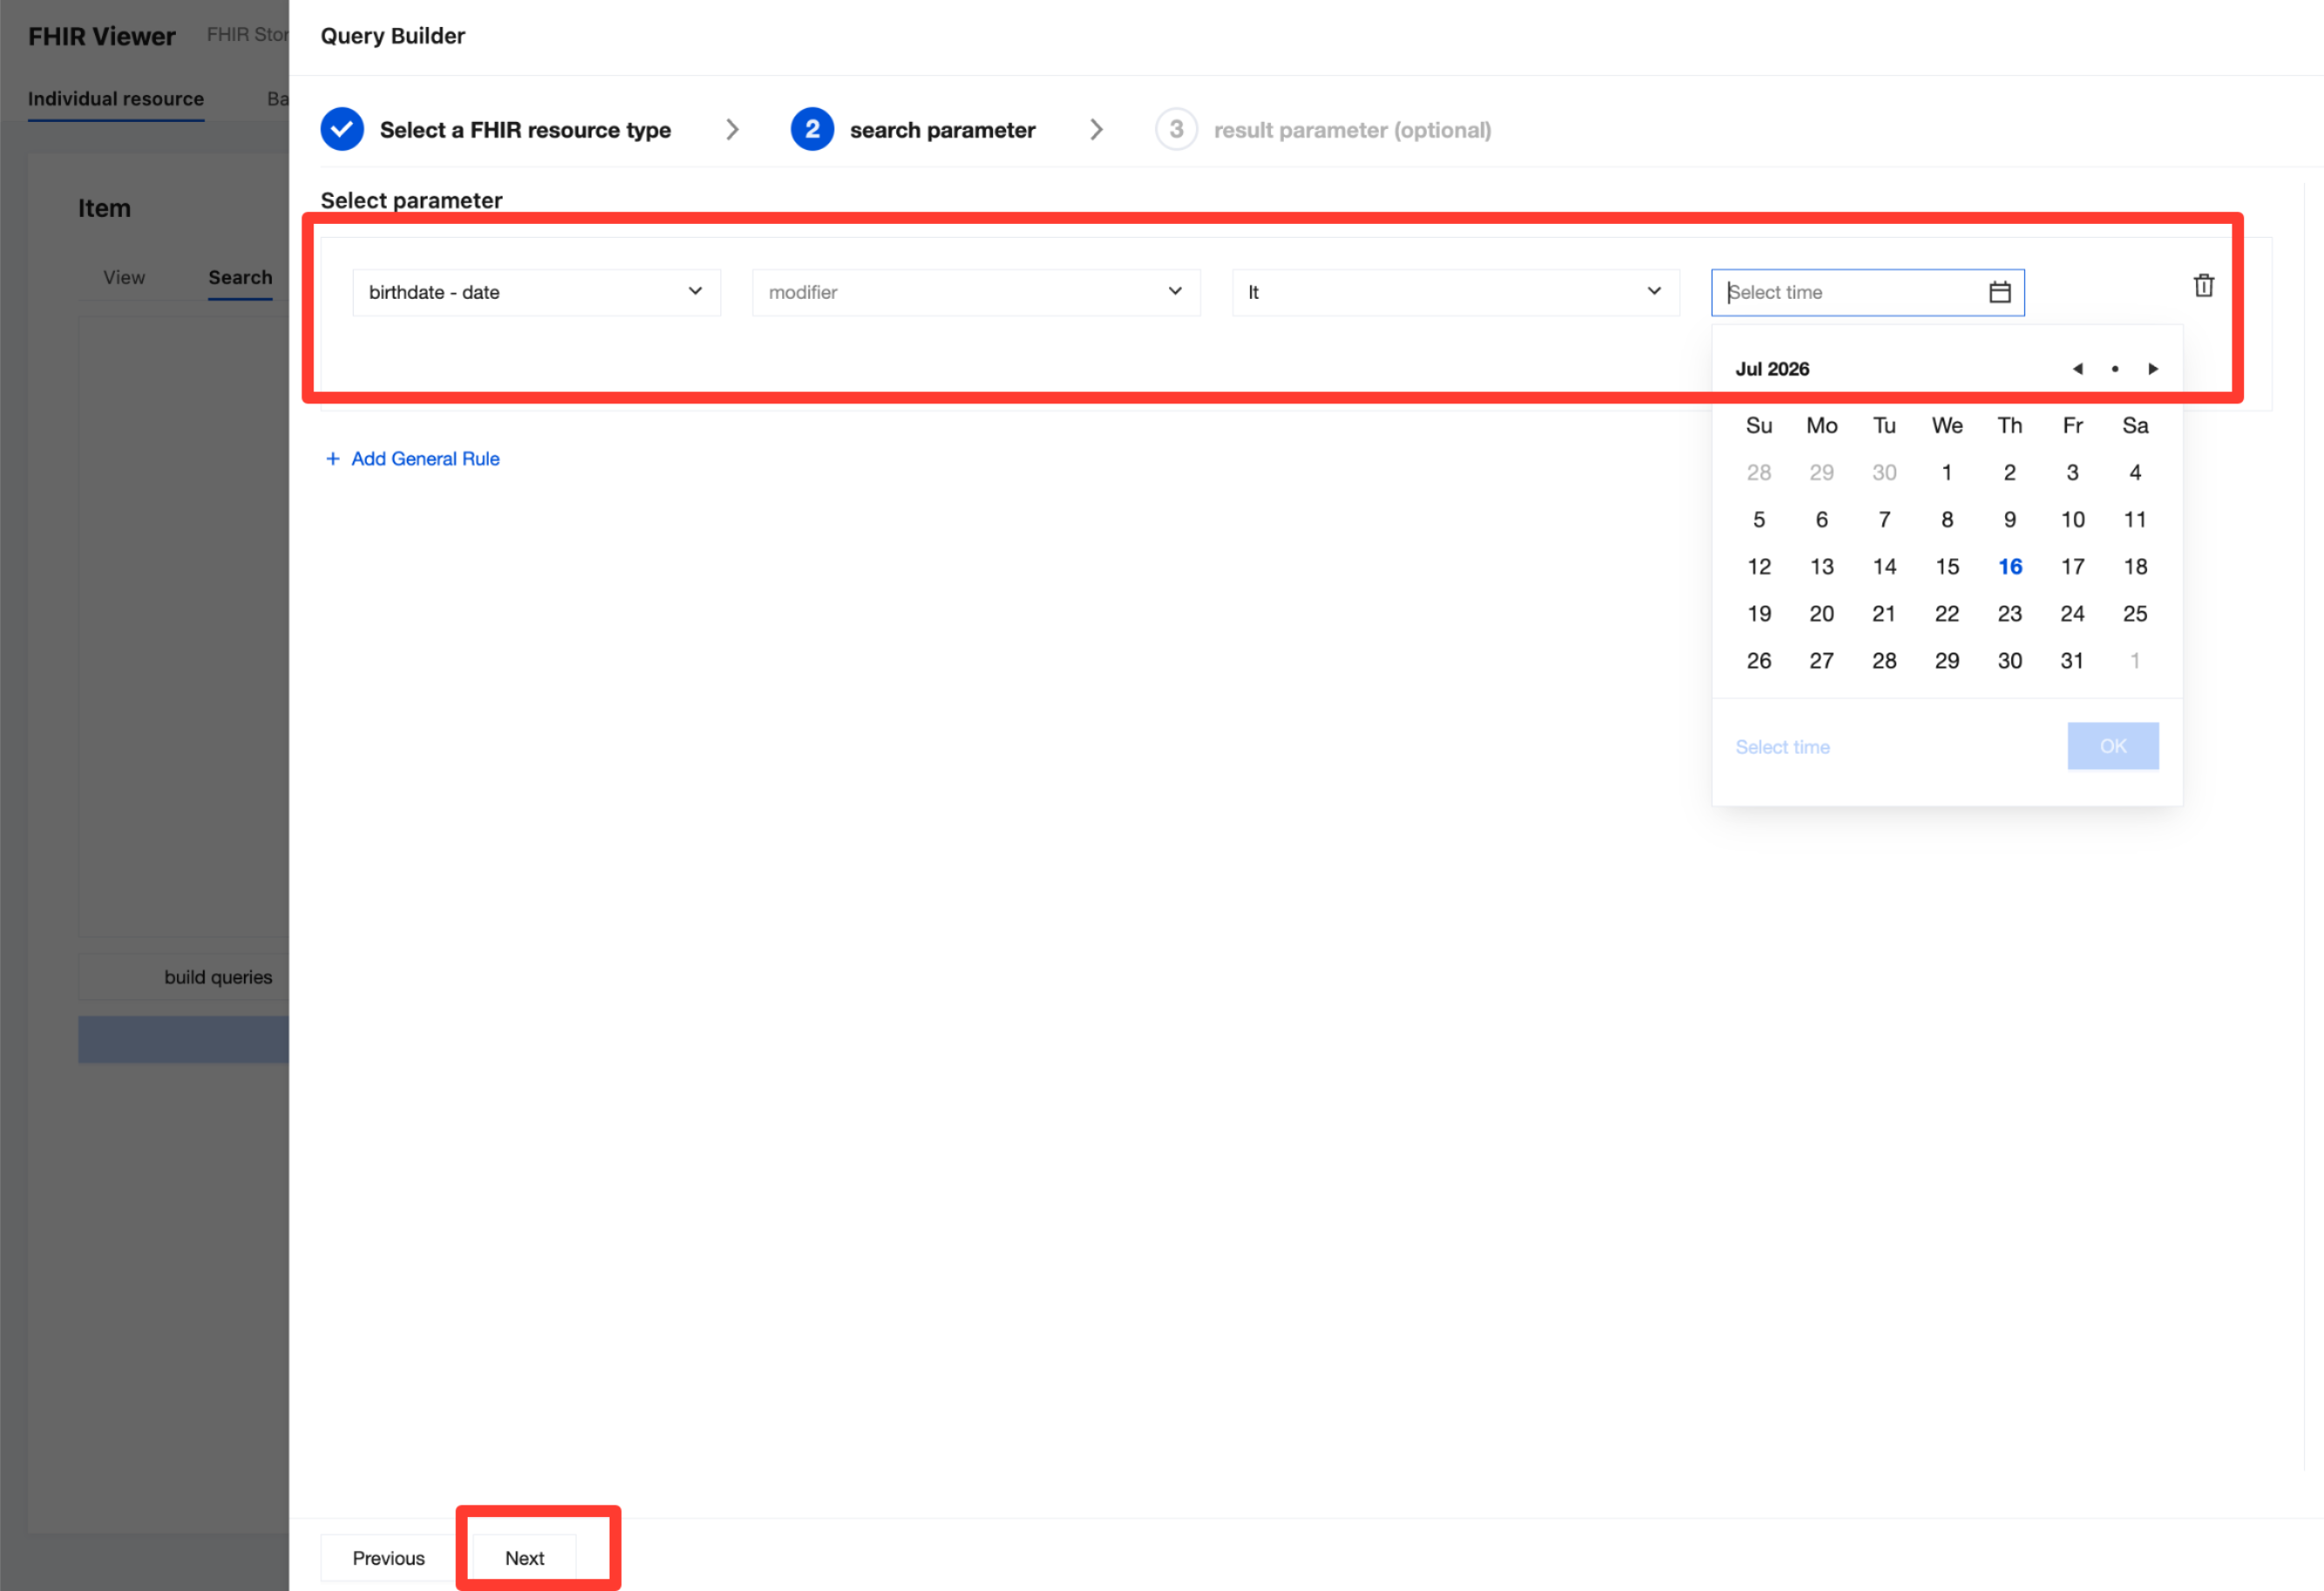Select date 23 in the calendar
Screen dimensions: 2324x1591
(2010, 614)
